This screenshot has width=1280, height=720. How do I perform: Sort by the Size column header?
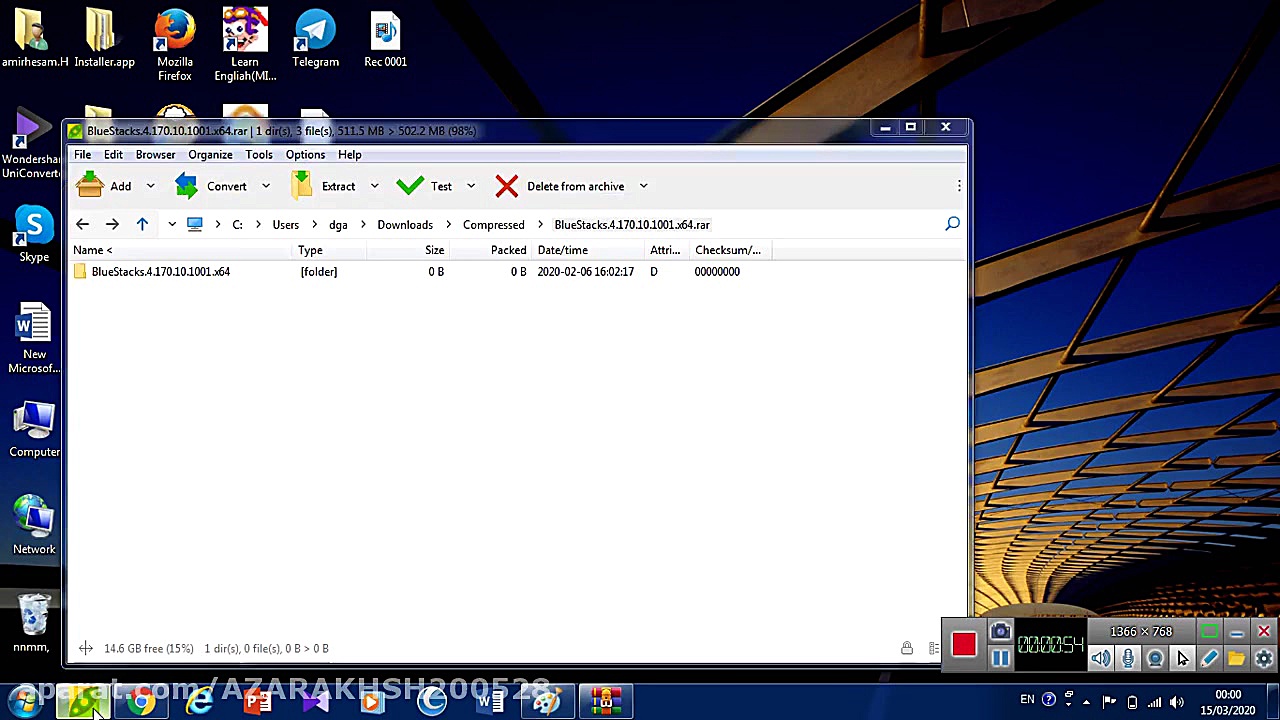409,250
